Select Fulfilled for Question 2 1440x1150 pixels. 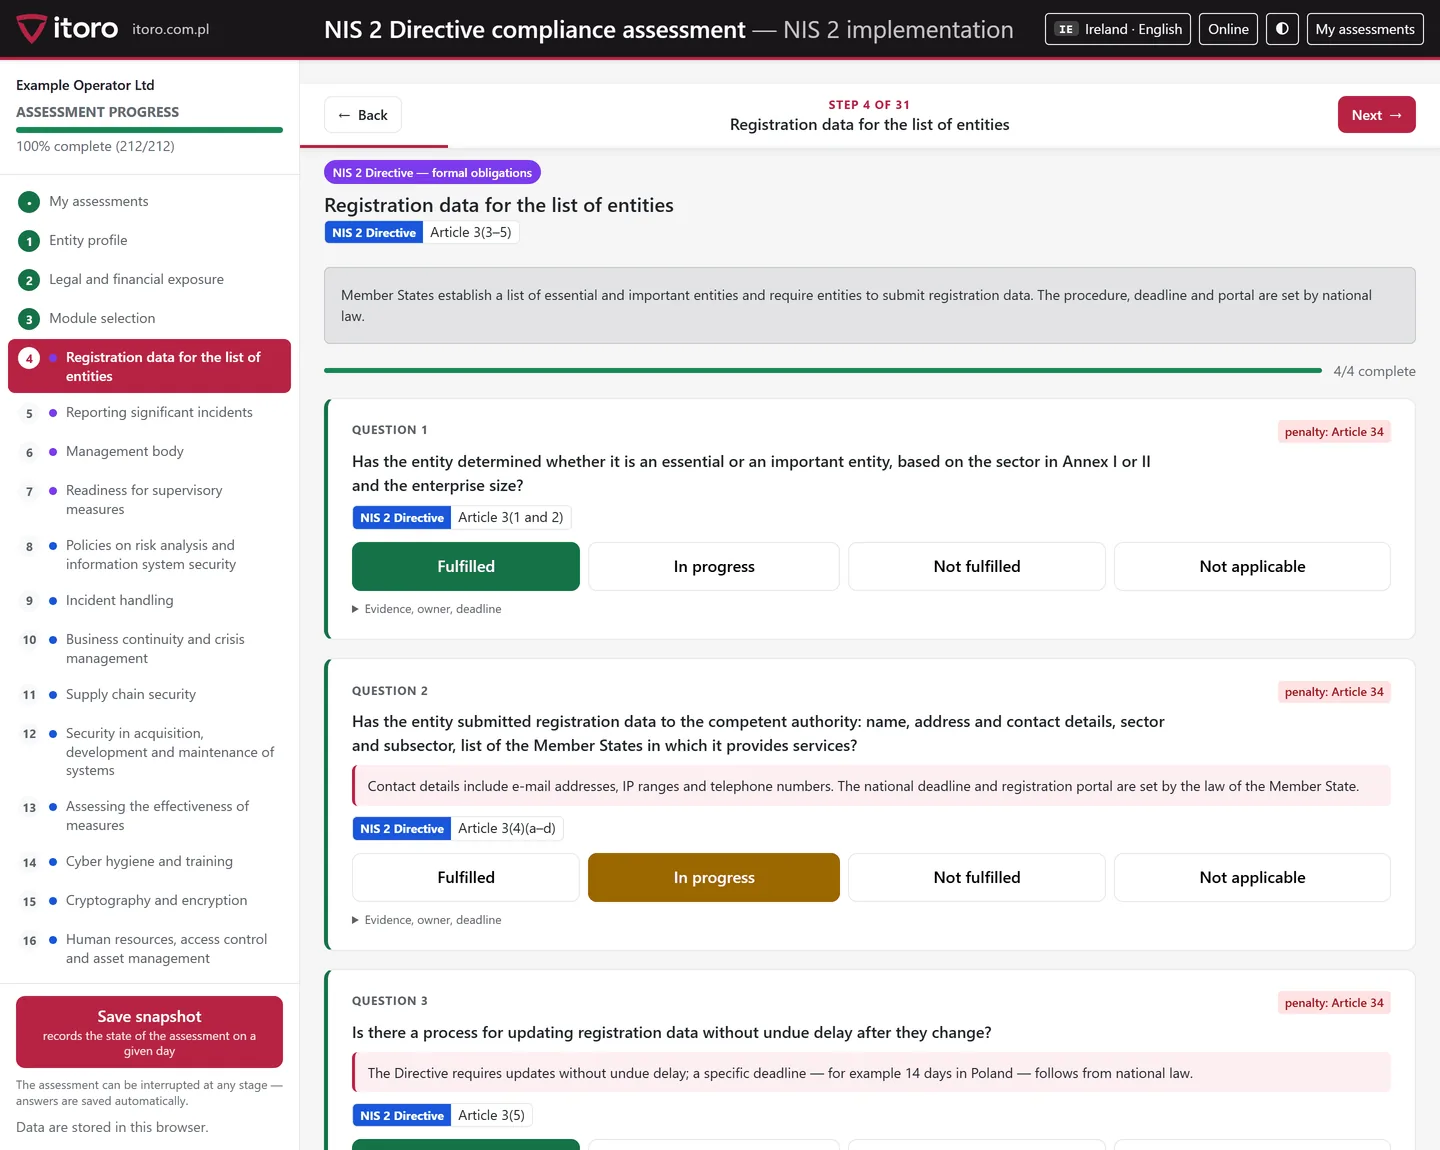coord(466,877)
